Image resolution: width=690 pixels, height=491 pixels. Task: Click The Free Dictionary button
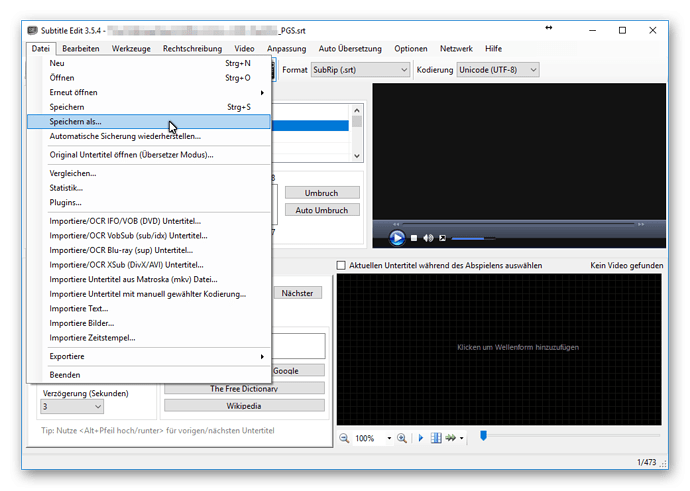coord(244,388)
